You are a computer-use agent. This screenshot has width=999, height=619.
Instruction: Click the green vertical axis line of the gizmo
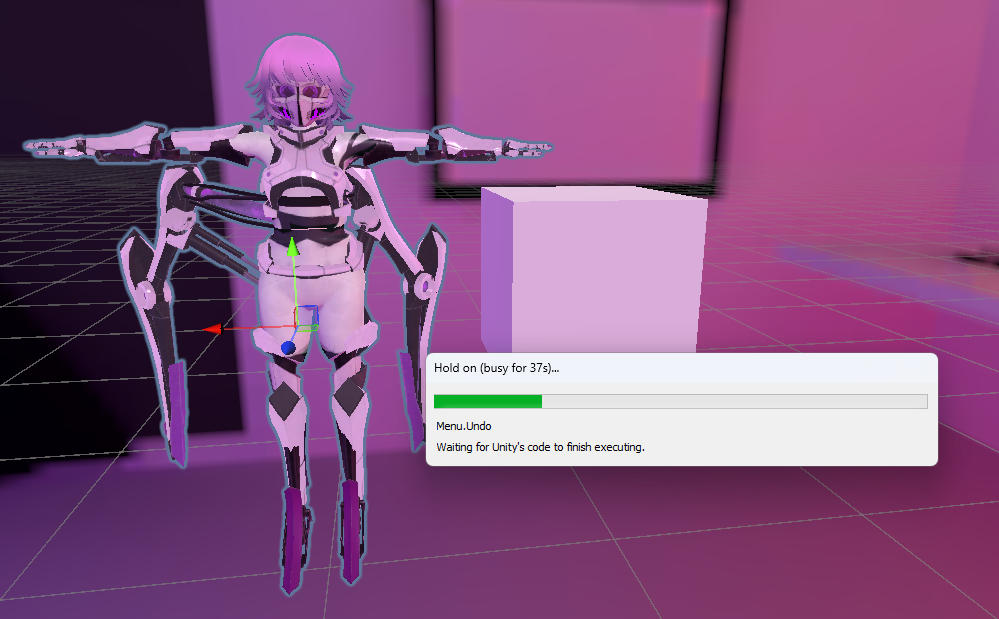click(293, 285)
